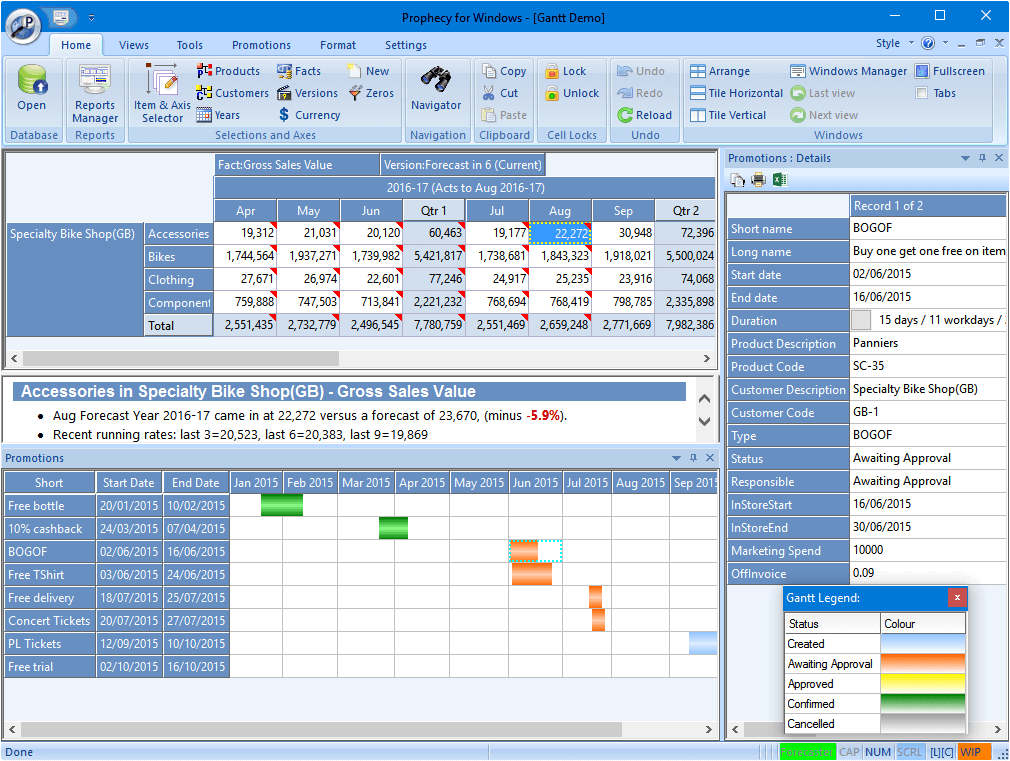
Task: Click the orange Awaiting Approval colour swatch
Action: click(921, 663)
